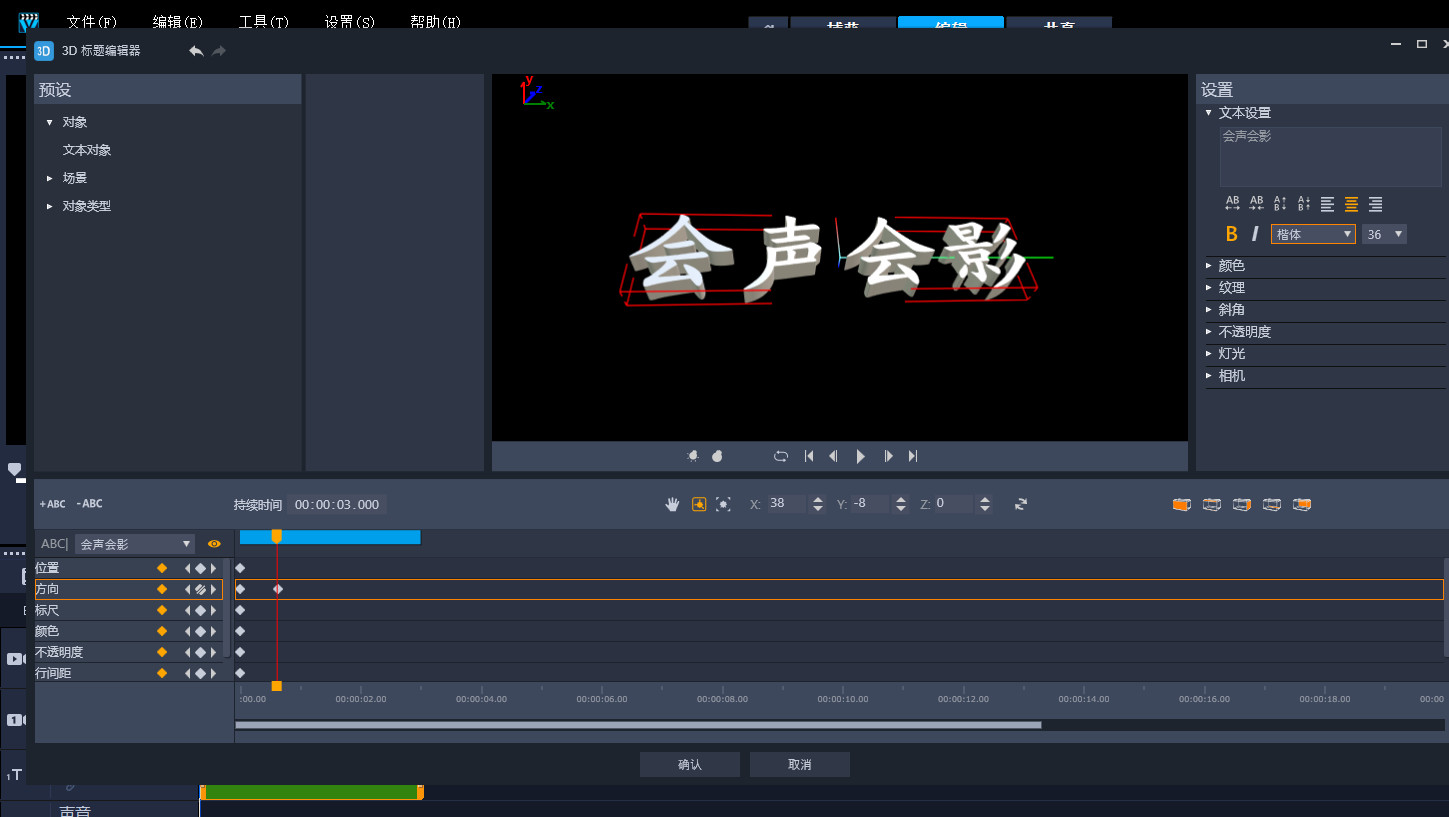Select the resize tool icon
Image resolution: width=1449 pixels, height=817 pixels.
[x=723, y=504]
